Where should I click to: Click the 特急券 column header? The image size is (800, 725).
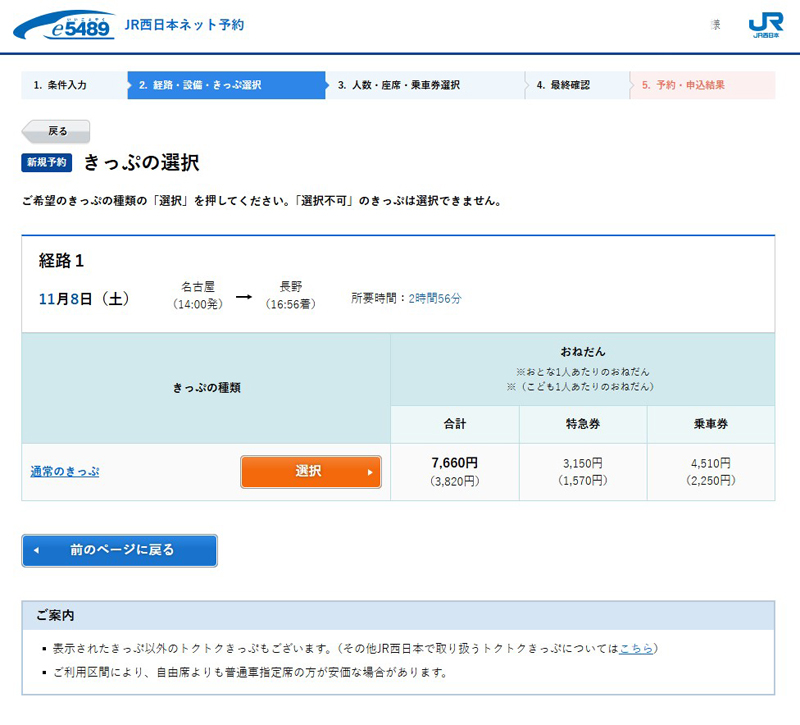coord(583,424)
